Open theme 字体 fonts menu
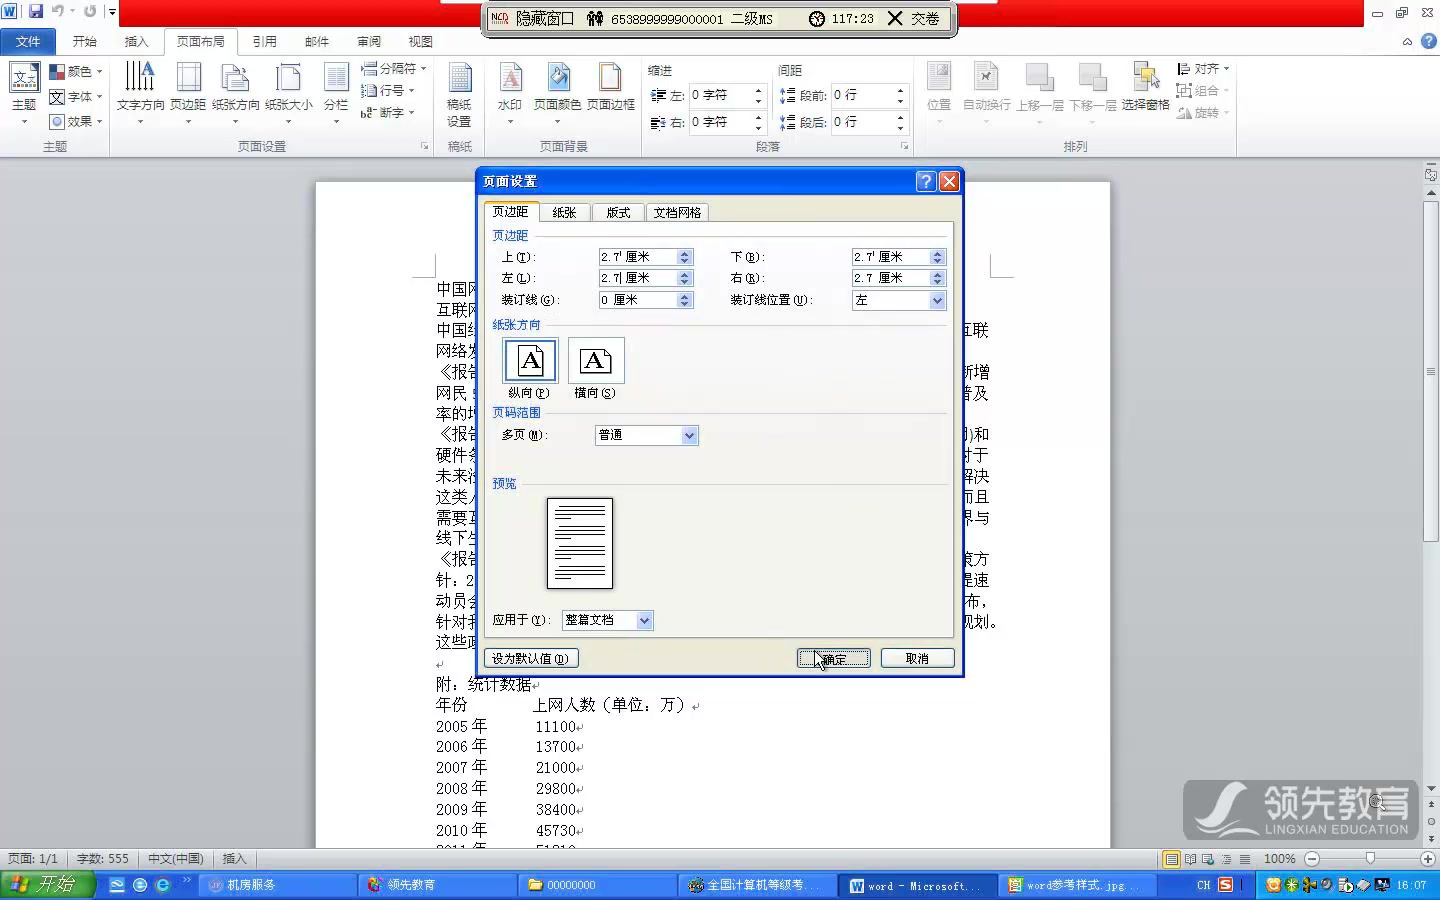The width and height of the screenshot is (1440, 900). 76,97
